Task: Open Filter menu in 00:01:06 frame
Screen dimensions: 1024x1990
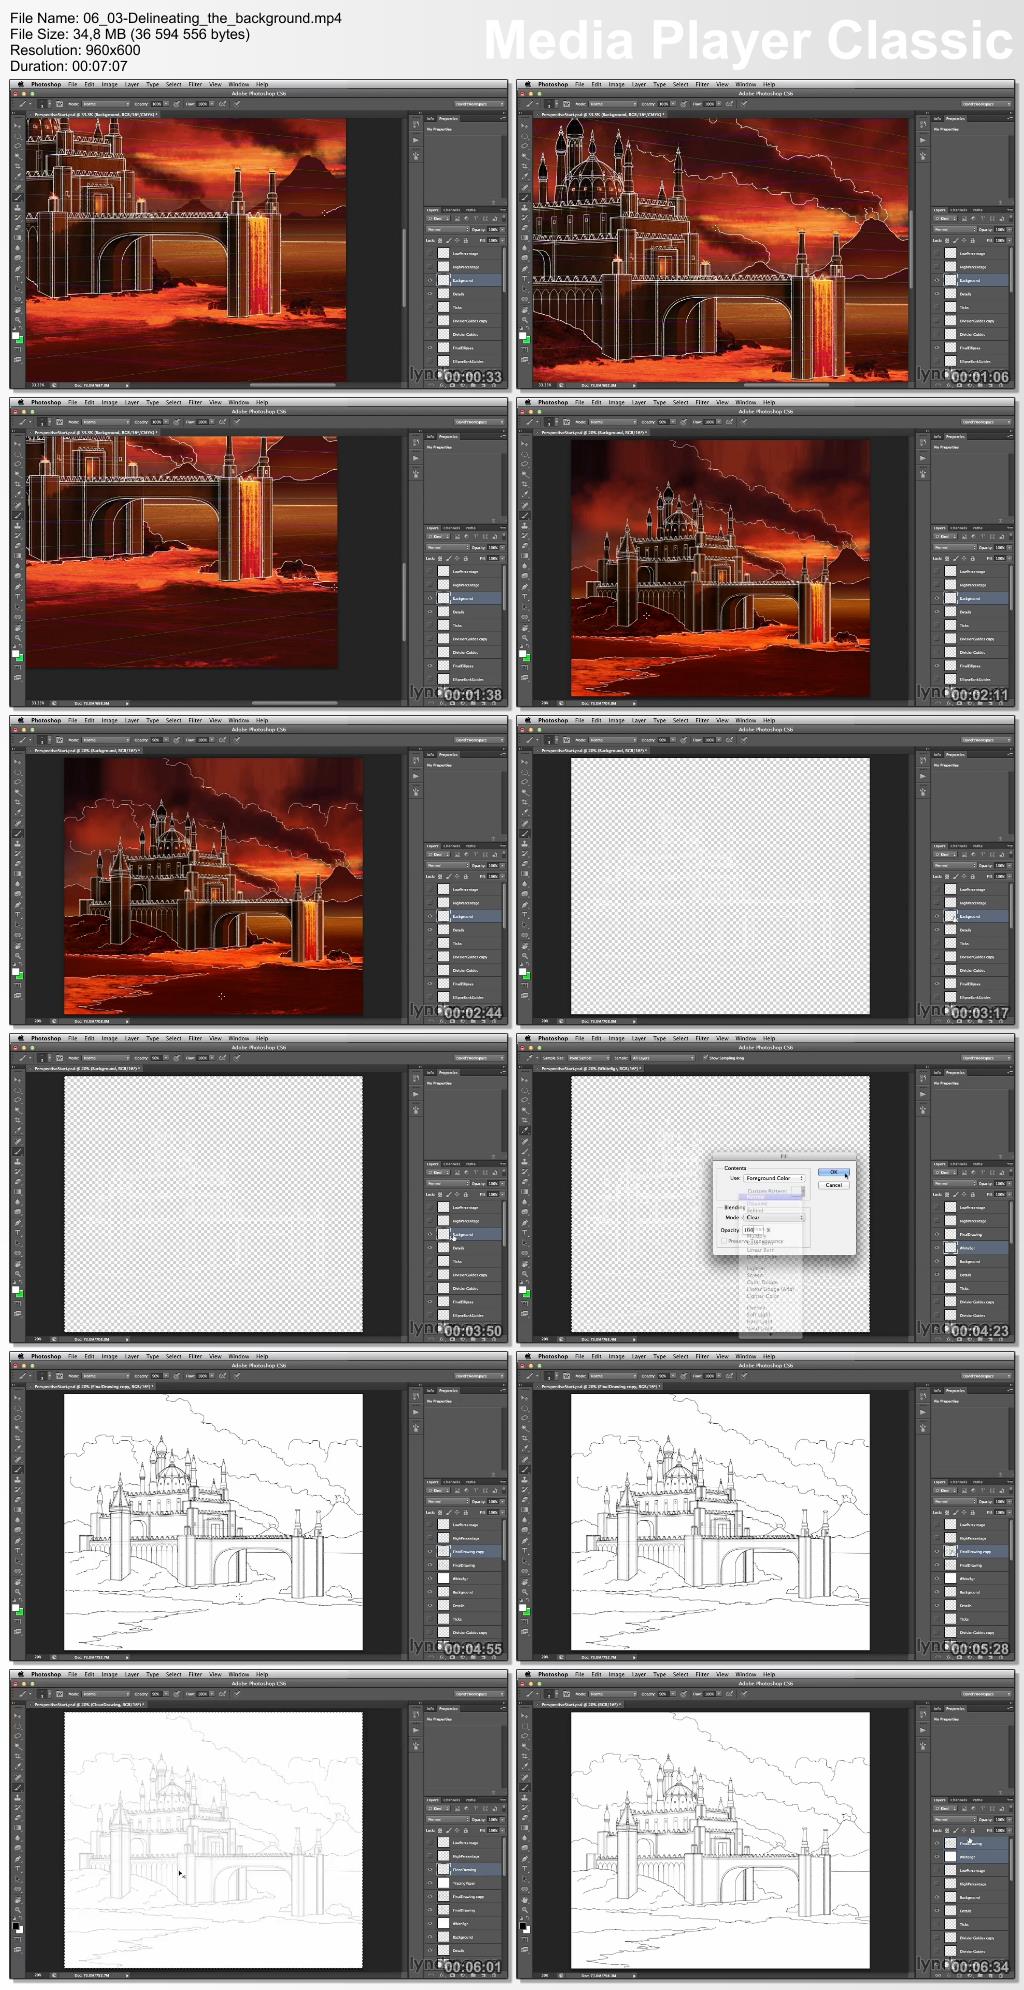Action: point(702,84)
